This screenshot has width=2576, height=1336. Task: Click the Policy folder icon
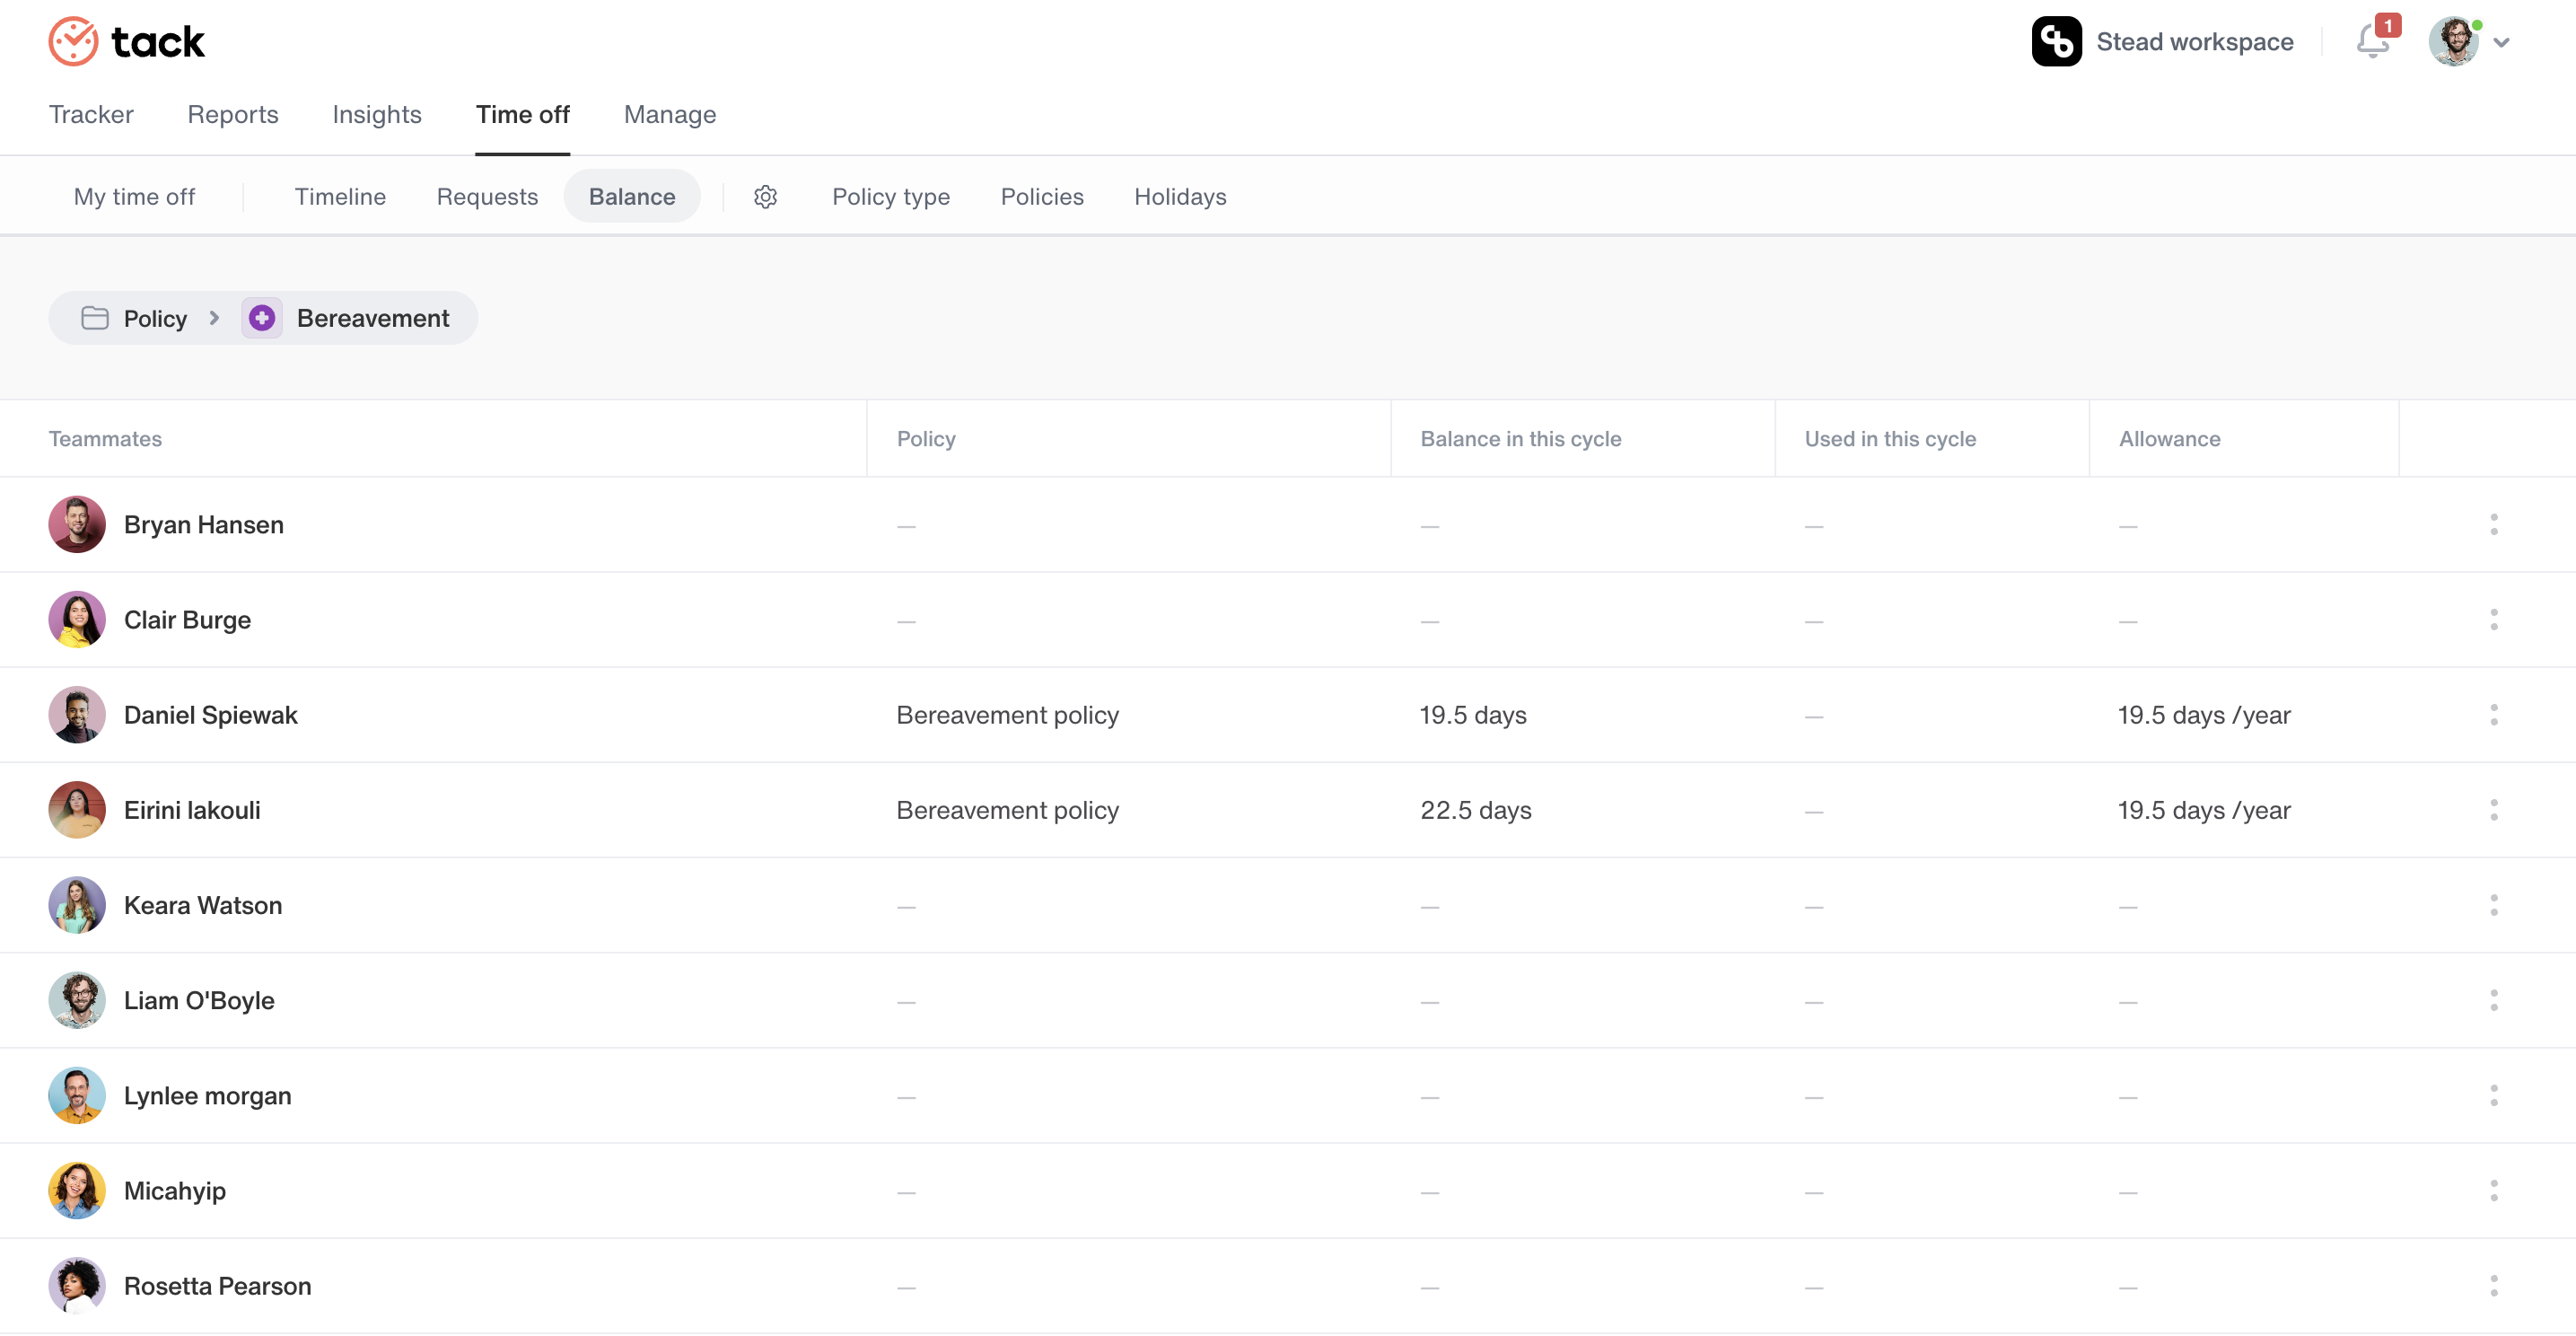(95, 318)
